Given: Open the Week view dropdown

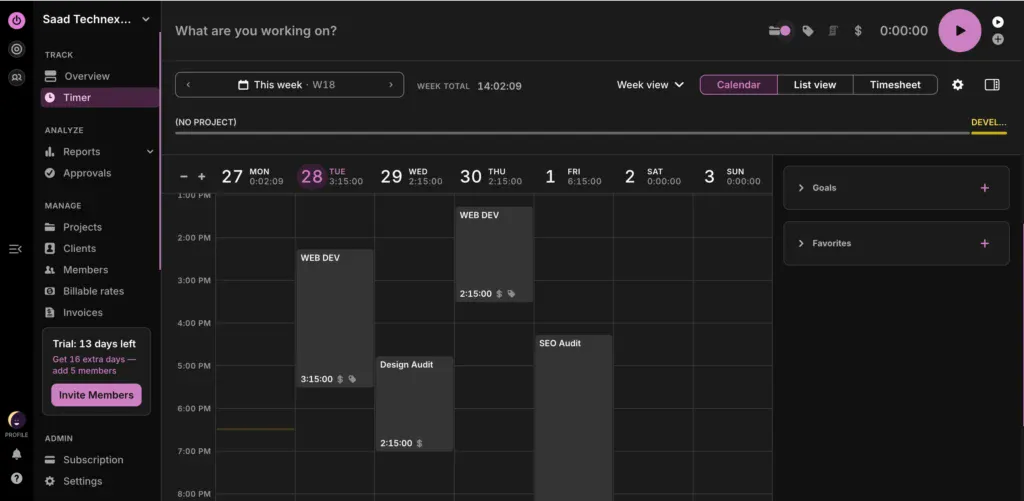Looking at the screenshot, I should click(650, 85).
